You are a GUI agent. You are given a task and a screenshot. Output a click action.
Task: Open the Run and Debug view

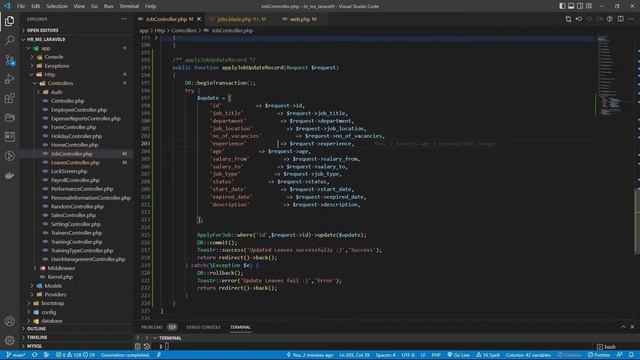pos(9,79)
